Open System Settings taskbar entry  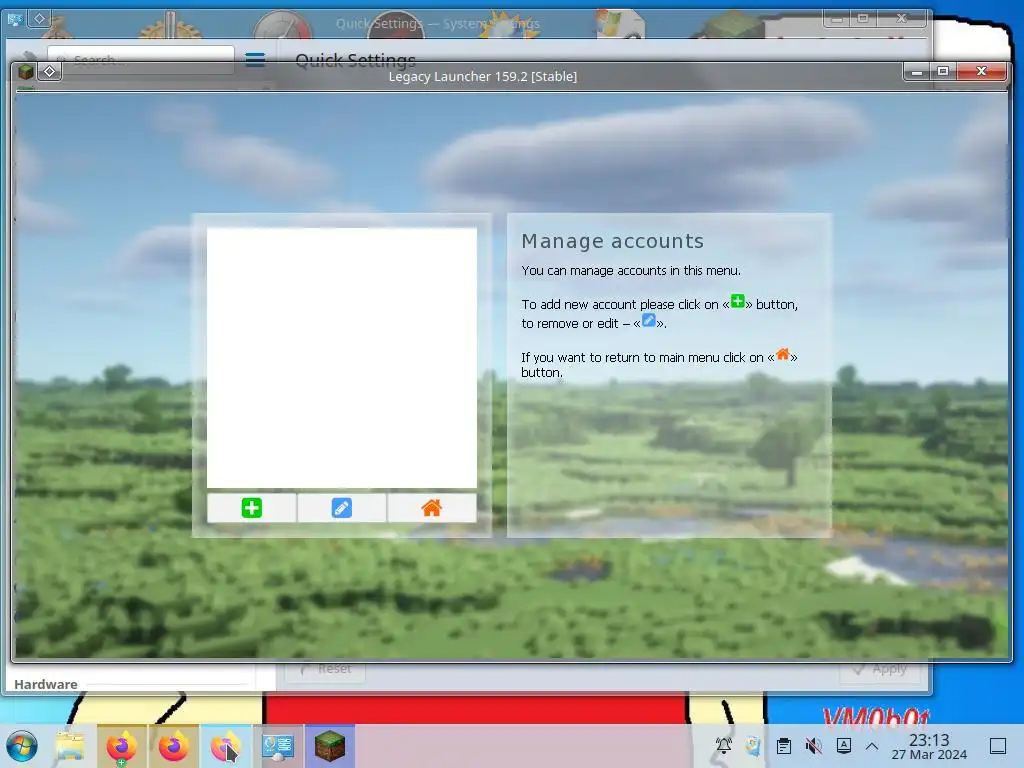[x=278, y=746]
